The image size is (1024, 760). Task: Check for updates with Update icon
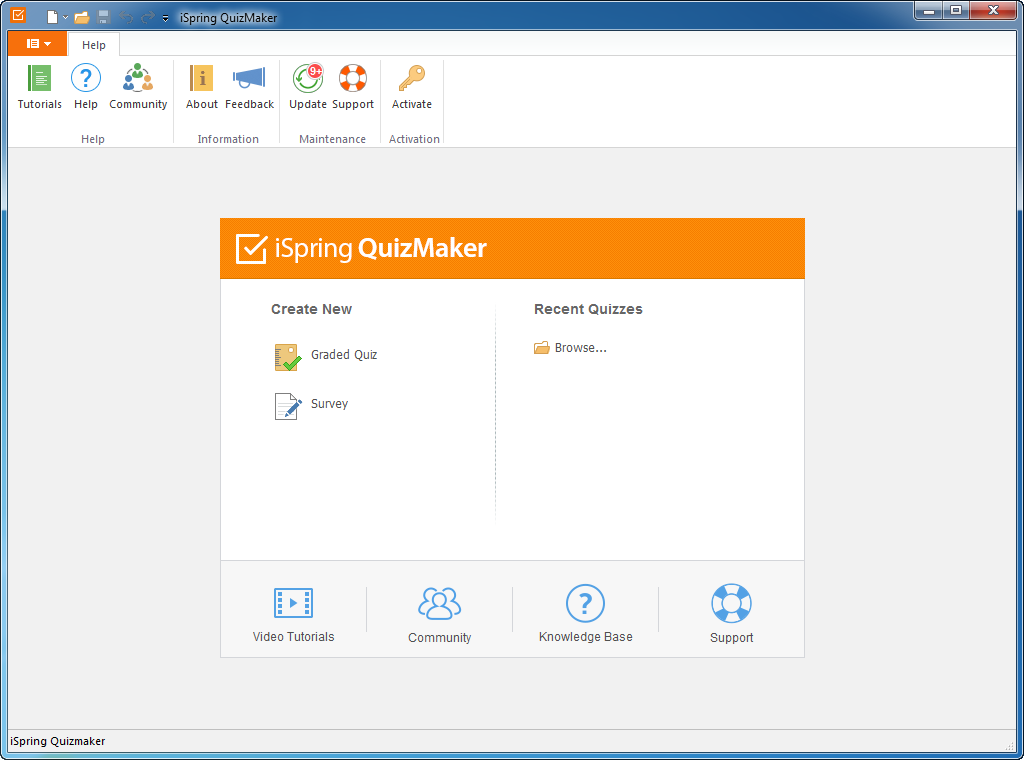coord(308,87)
